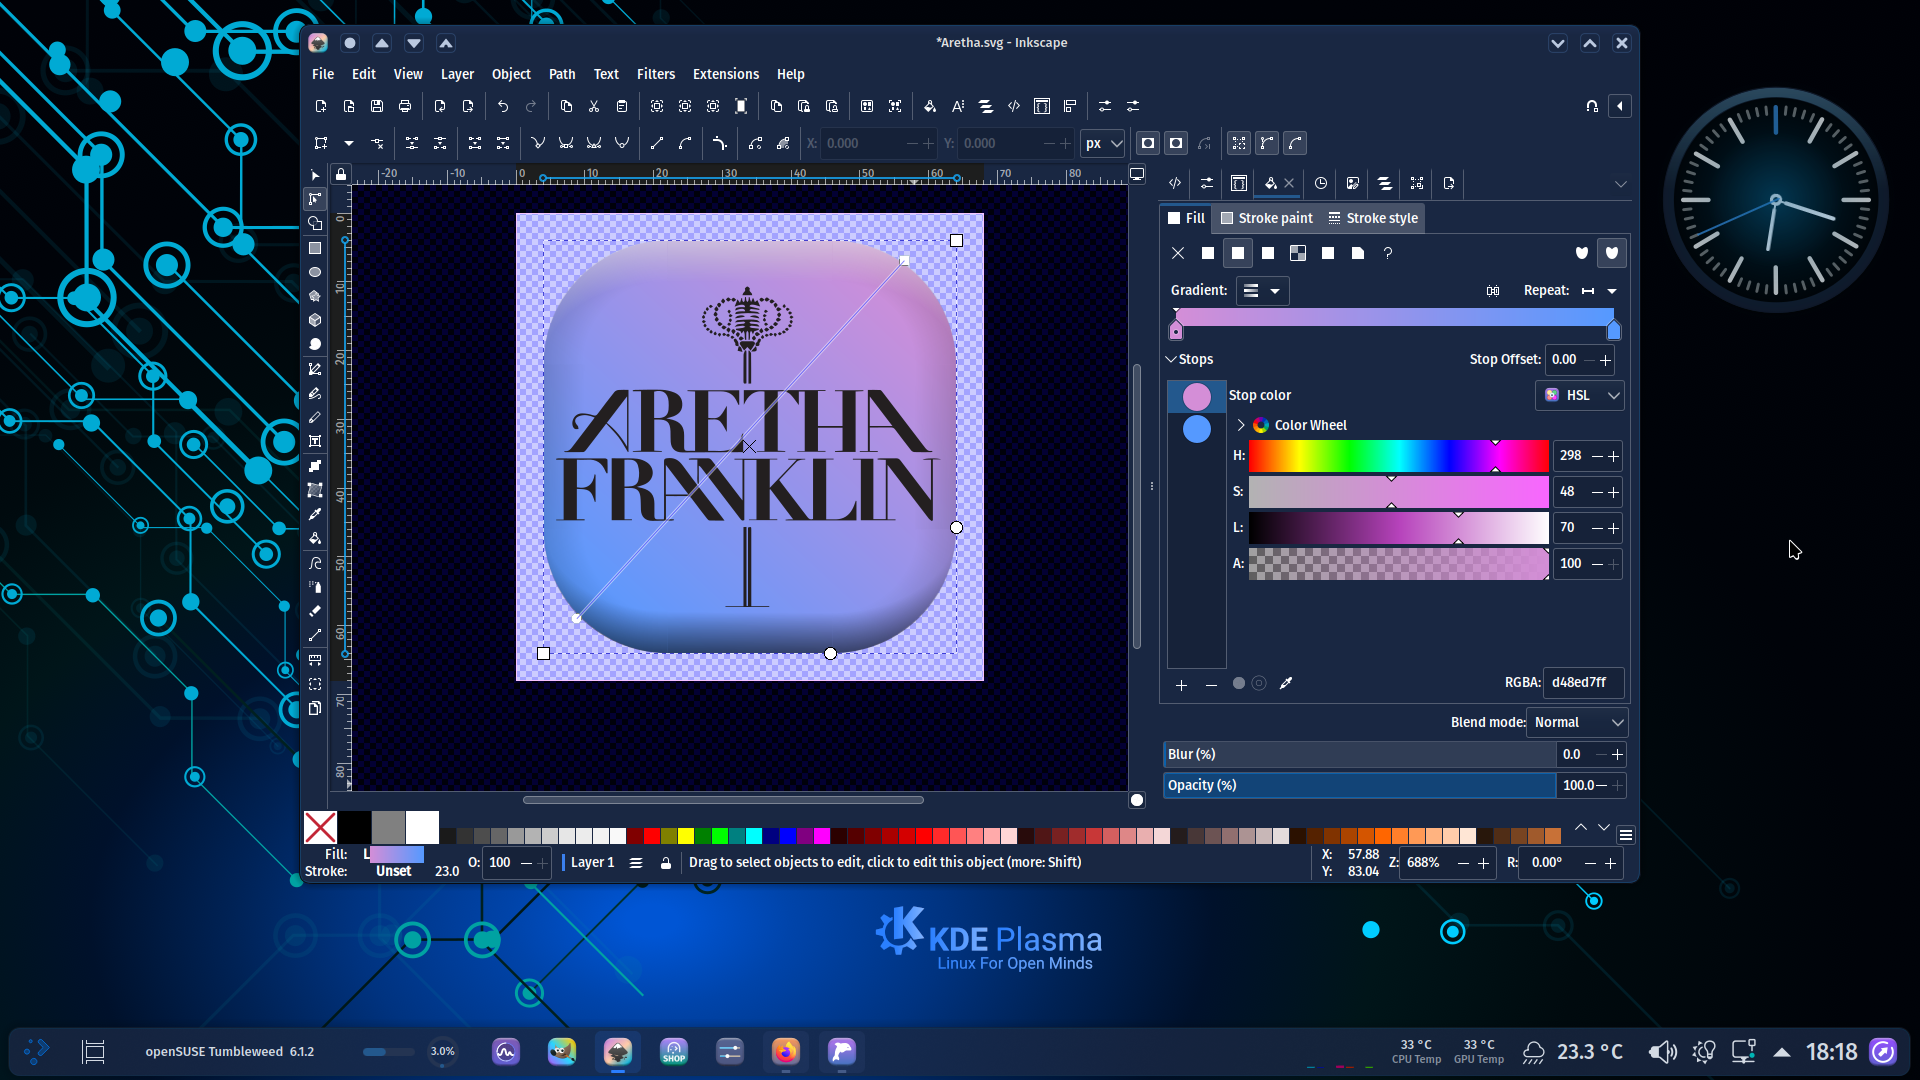Click the Save document toolbar icon
The image size is (1920, 1080).
point(377,106)
